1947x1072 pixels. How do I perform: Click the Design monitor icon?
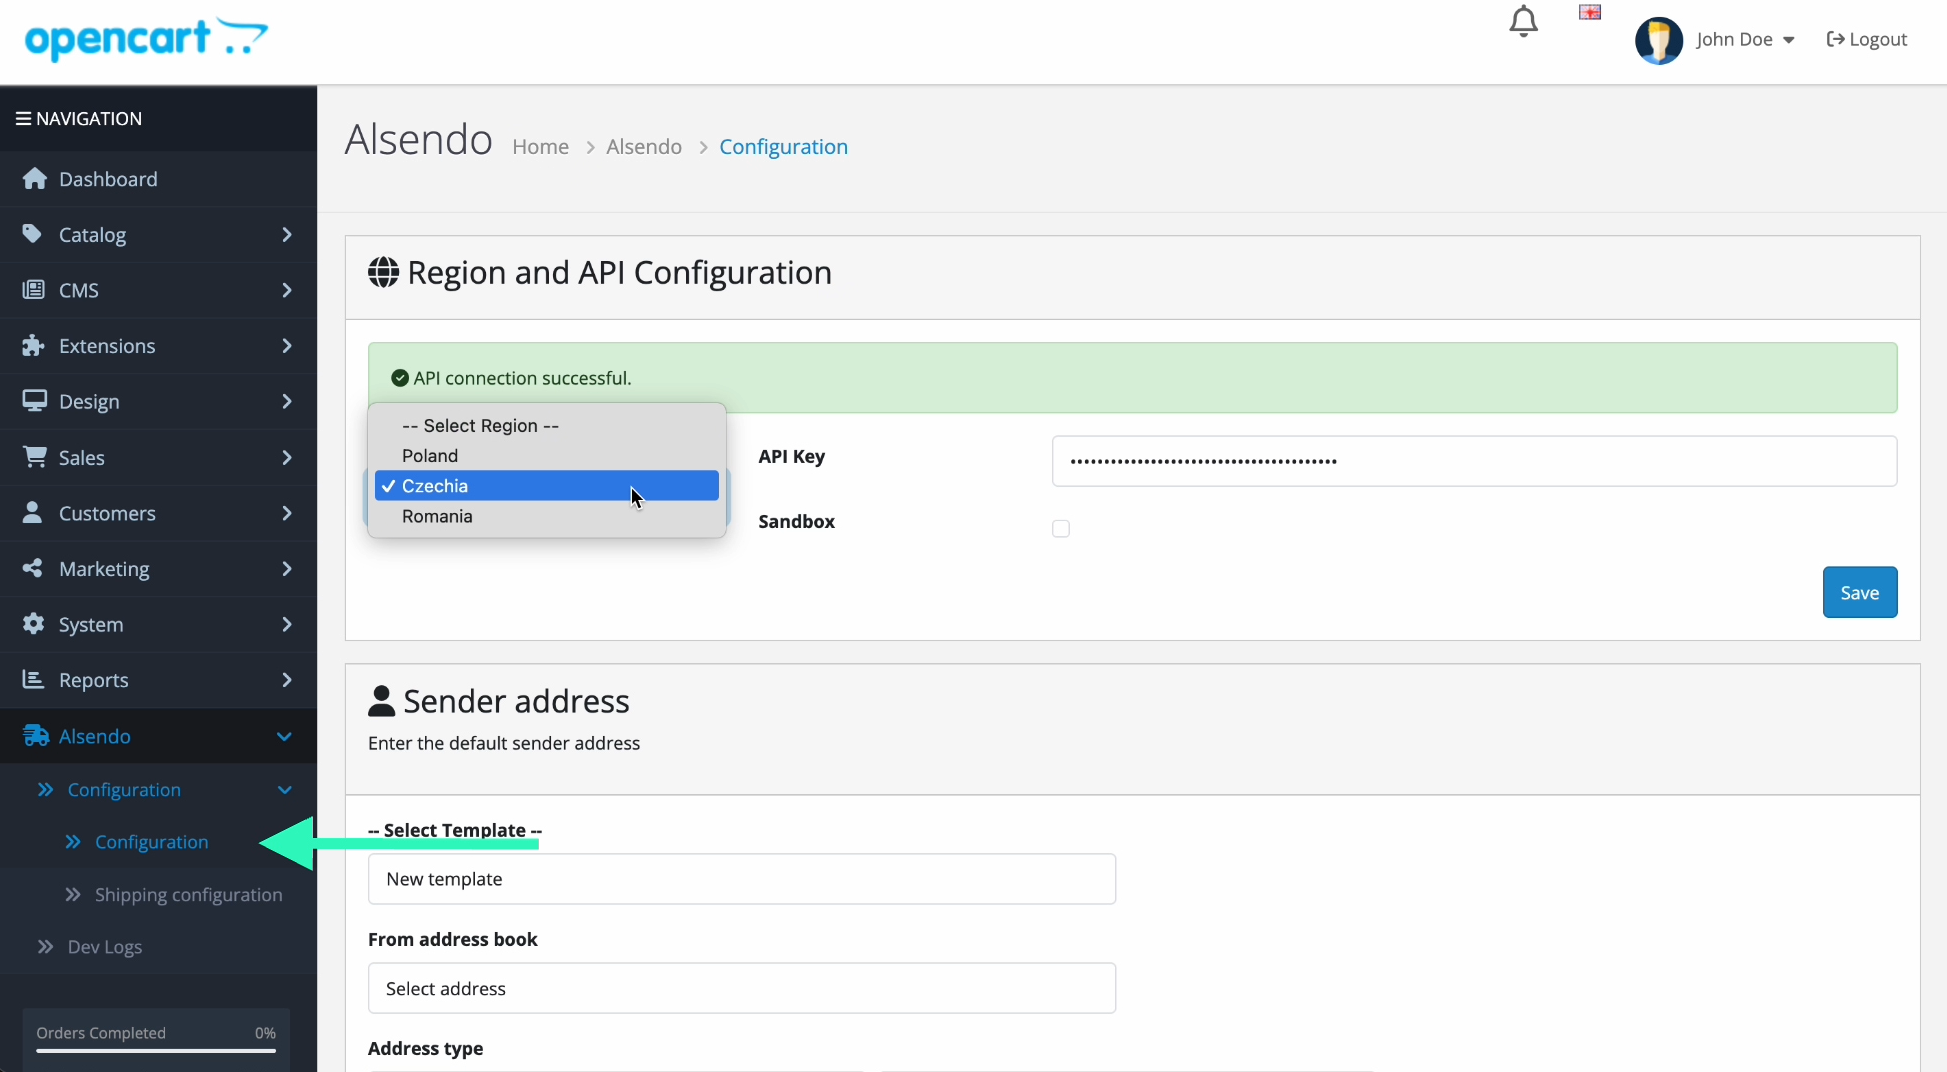tap(35, 401)
